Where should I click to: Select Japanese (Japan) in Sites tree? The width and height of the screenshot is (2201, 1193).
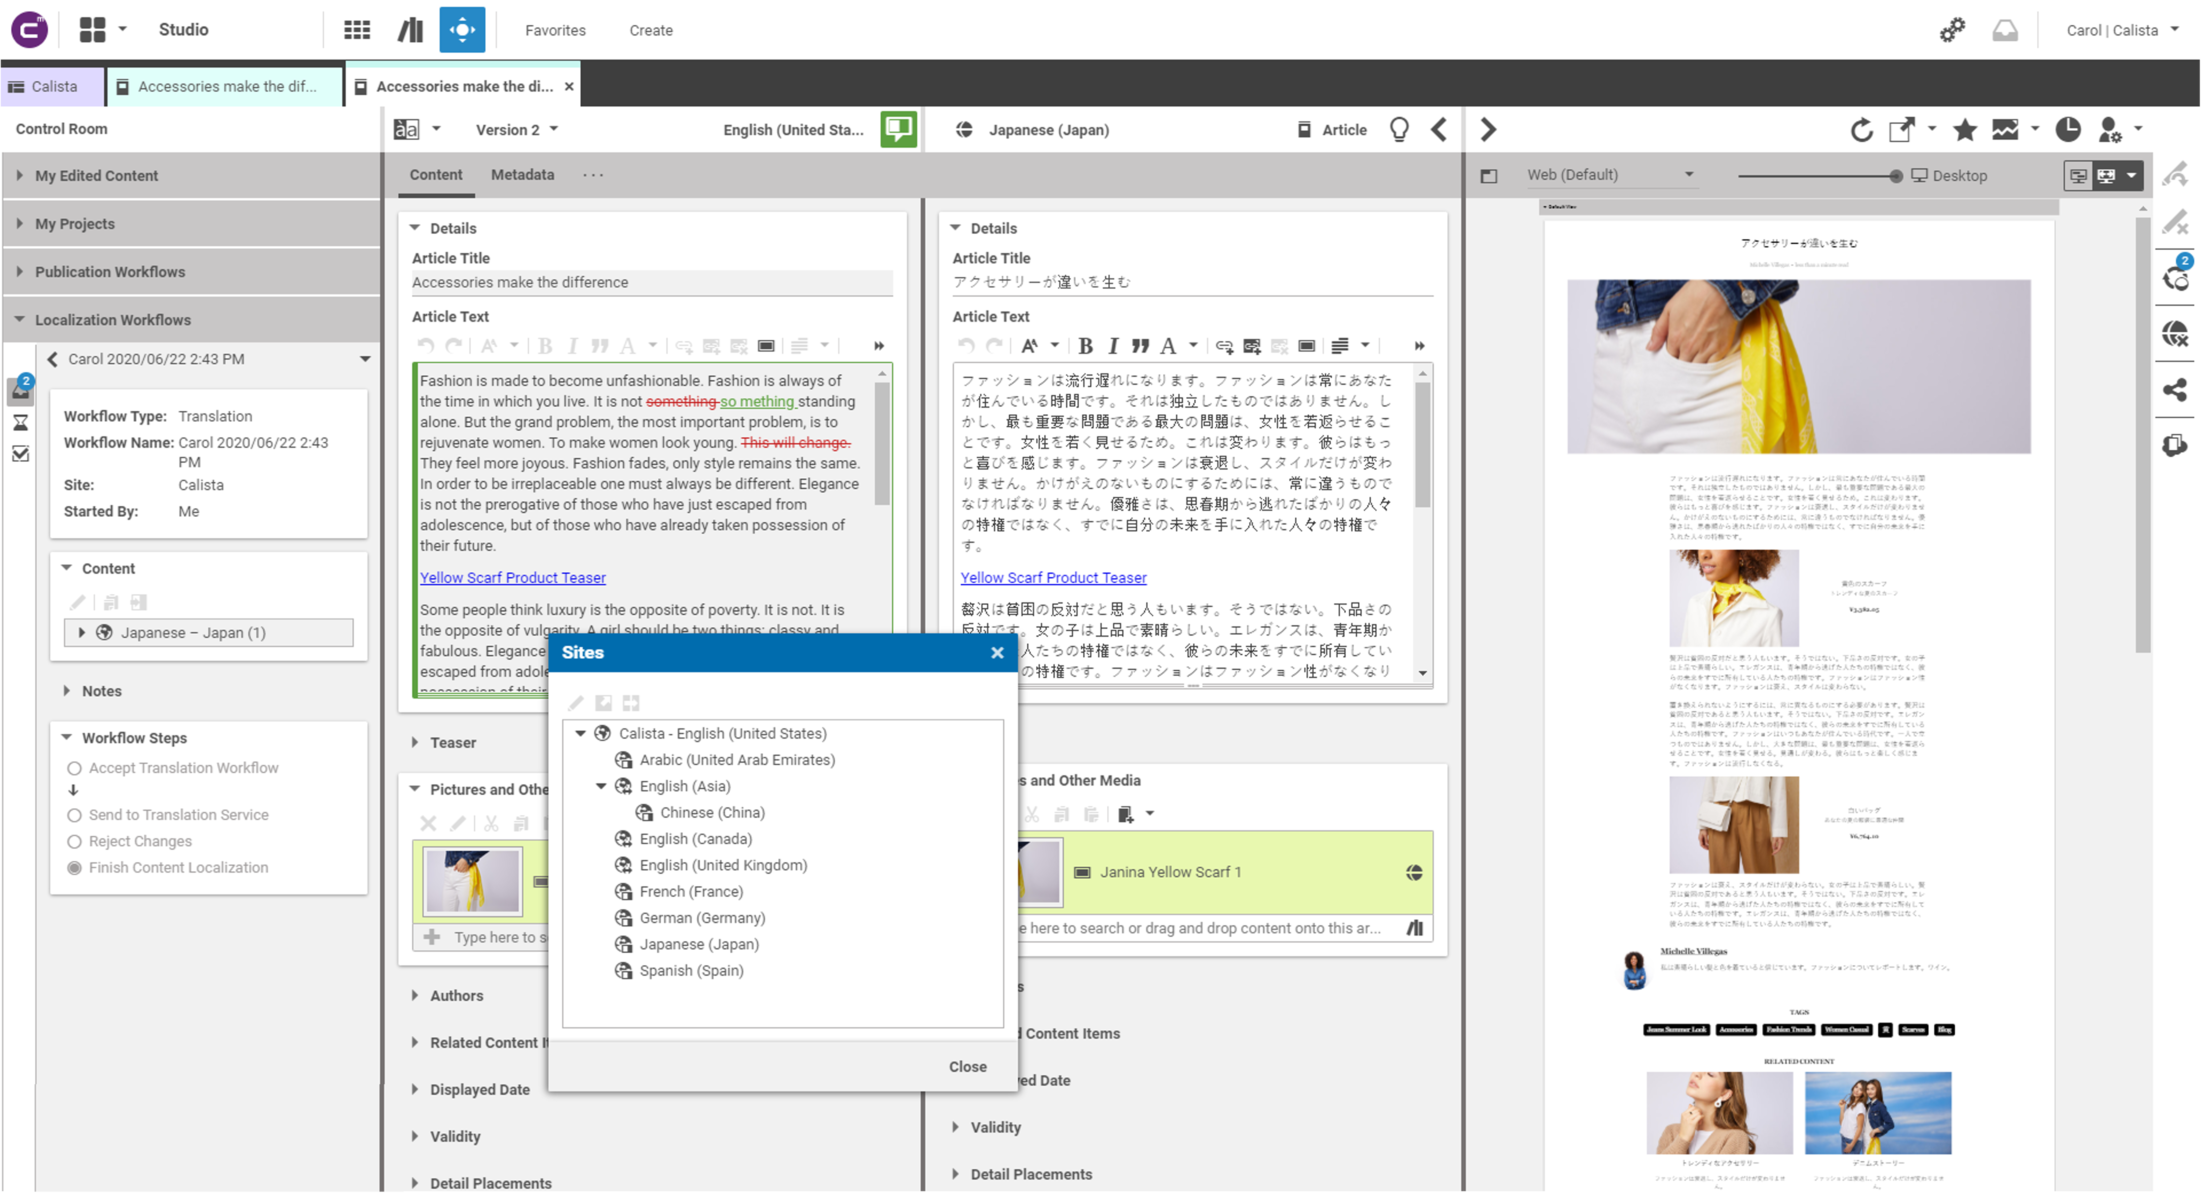tap(699, 944)
